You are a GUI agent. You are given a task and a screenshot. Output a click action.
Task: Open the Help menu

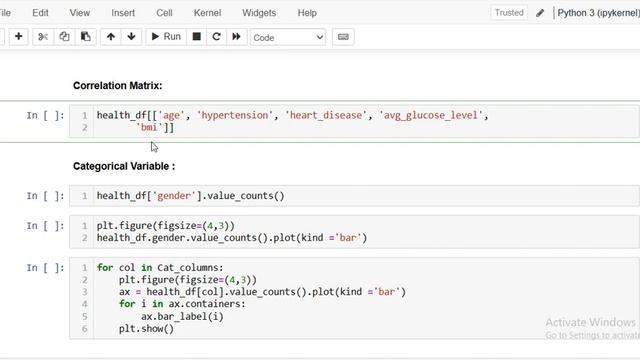(307, 13)
